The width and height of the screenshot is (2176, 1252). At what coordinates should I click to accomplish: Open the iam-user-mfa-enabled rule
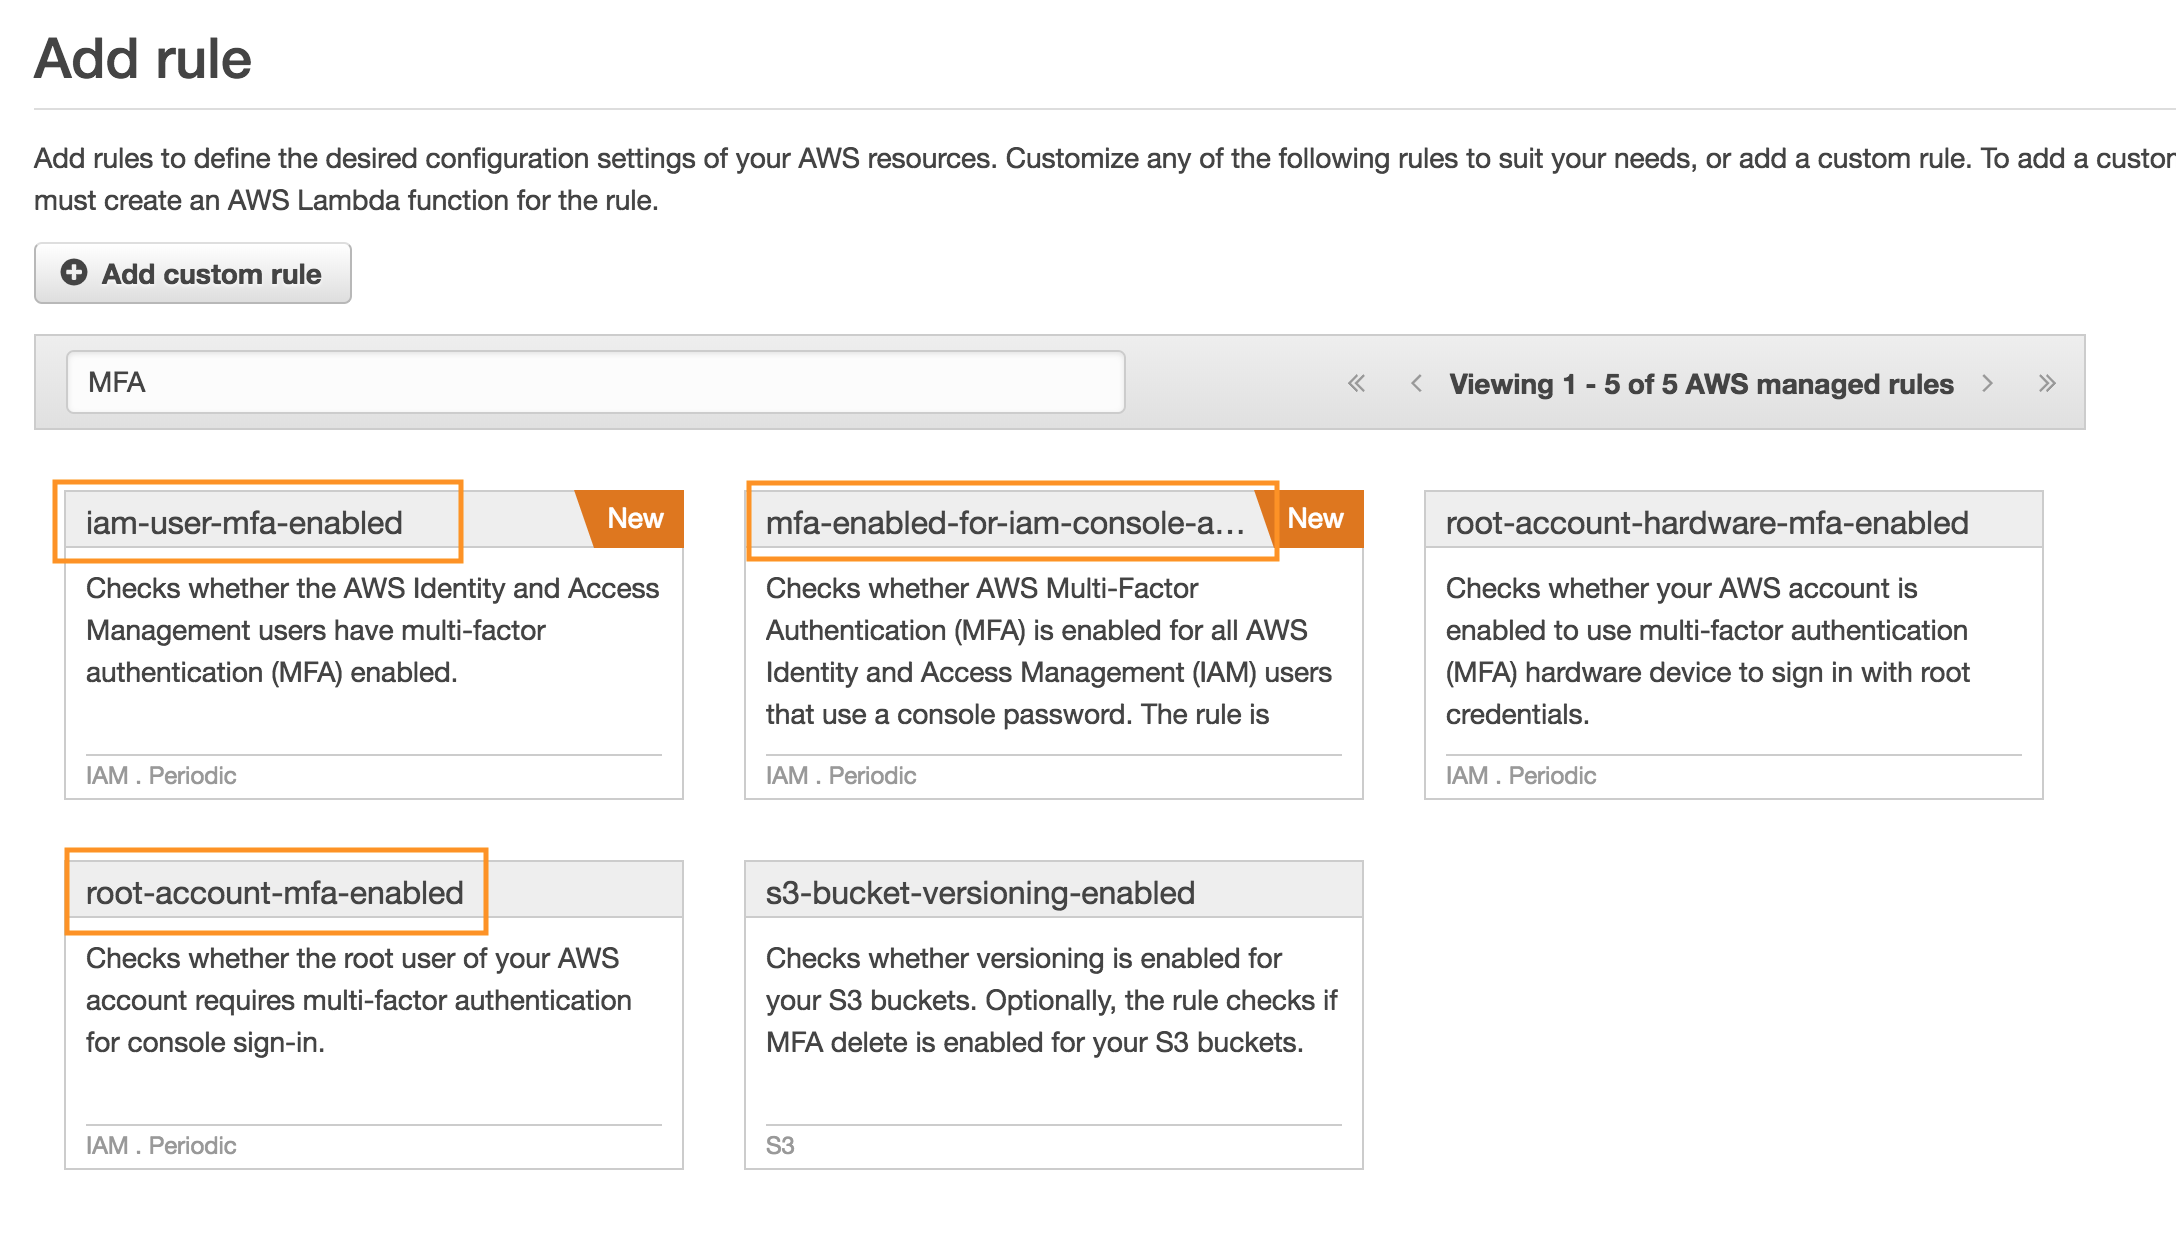(x=244, y=523)
